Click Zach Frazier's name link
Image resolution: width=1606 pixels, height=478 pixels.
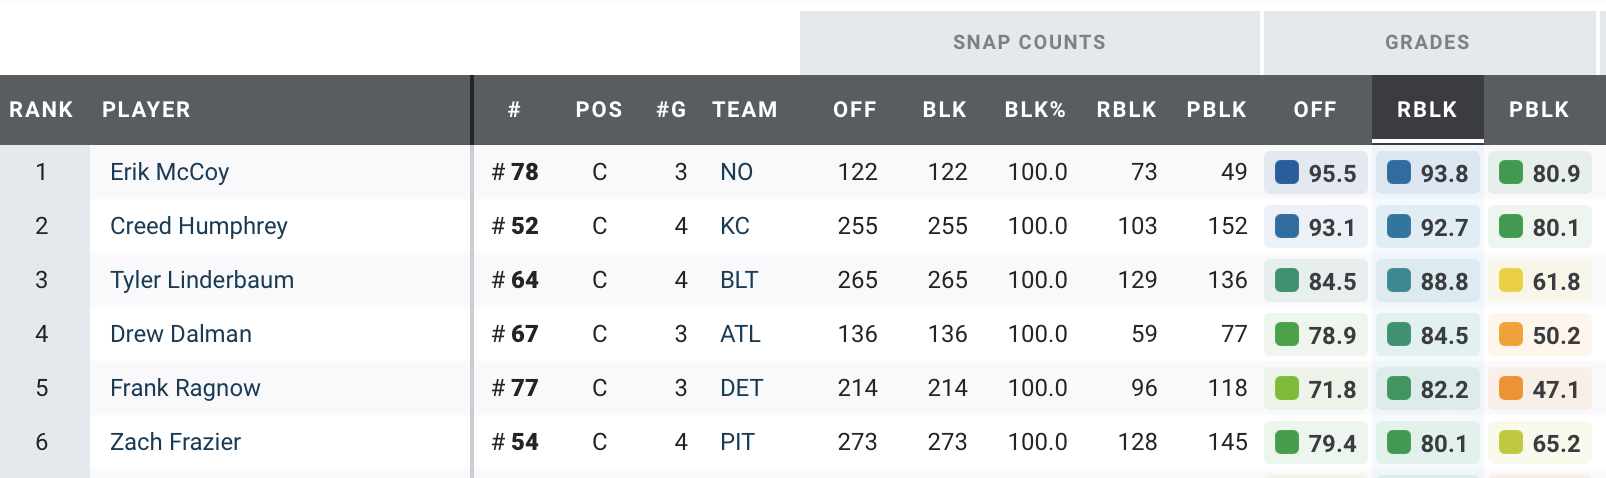(175, 442)
